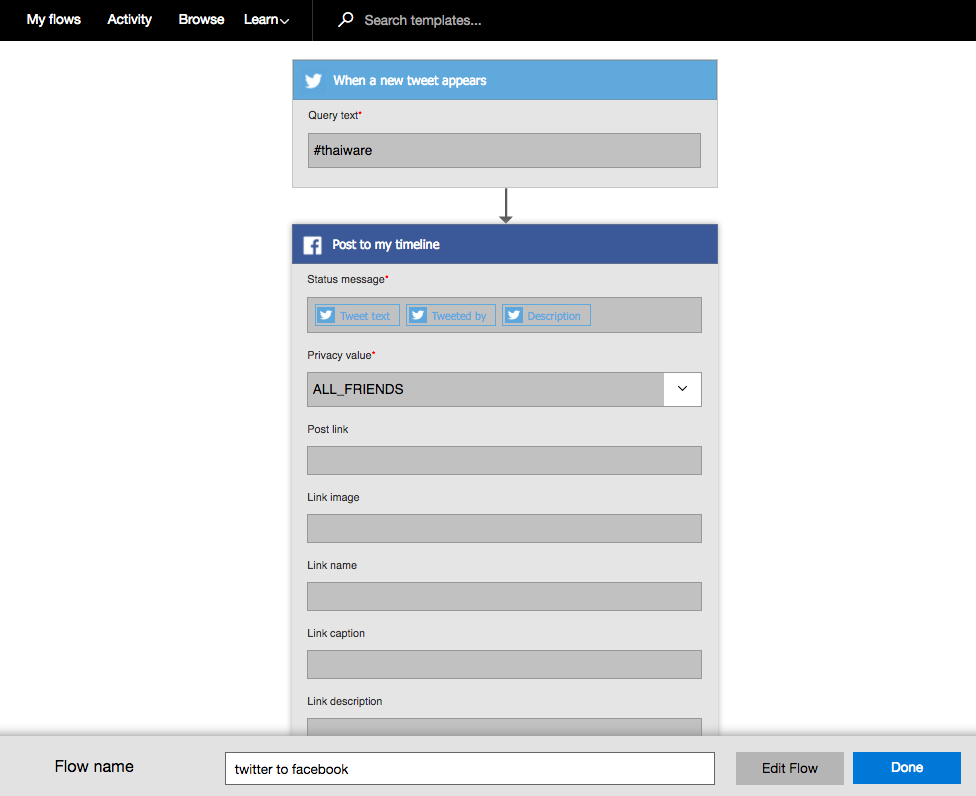Click the Status message input area

pyautogui.click(x=504, y=315)
